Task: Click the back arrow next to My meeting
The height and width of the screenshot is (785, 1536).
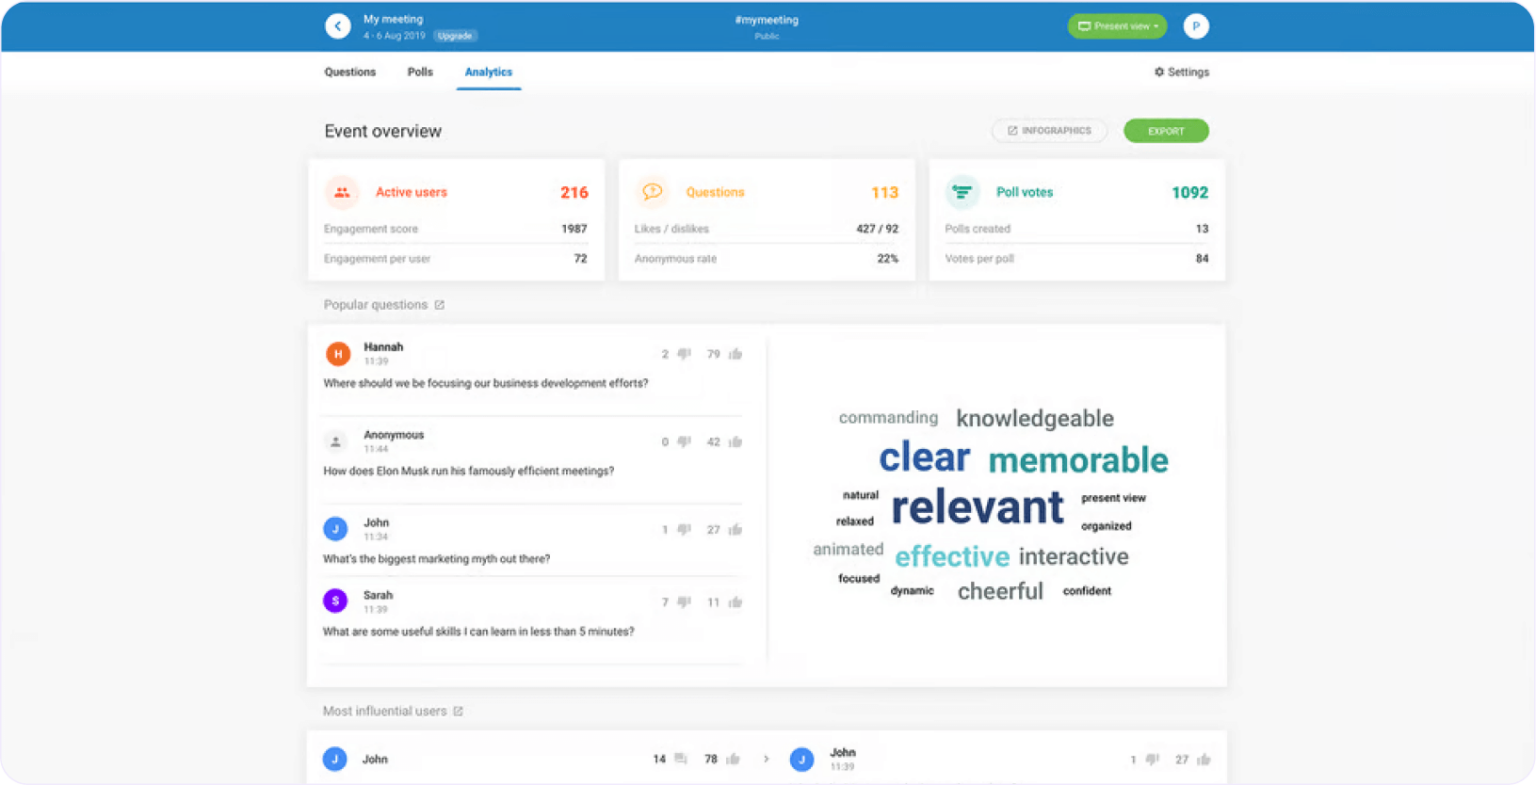Action: 338,26
